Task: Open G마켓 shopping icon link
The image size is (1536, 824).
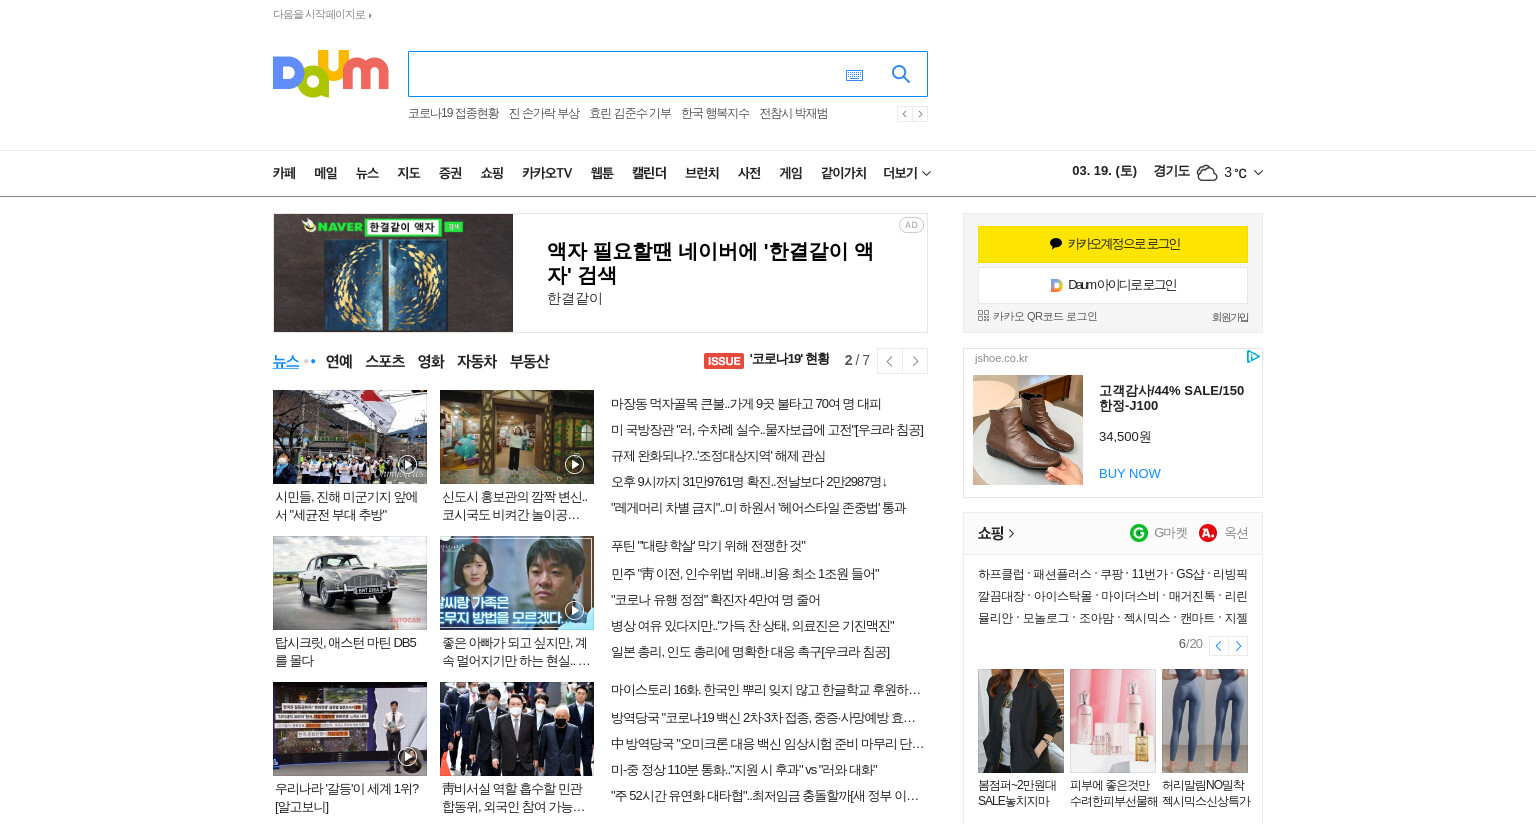Action: point(1139,533)
